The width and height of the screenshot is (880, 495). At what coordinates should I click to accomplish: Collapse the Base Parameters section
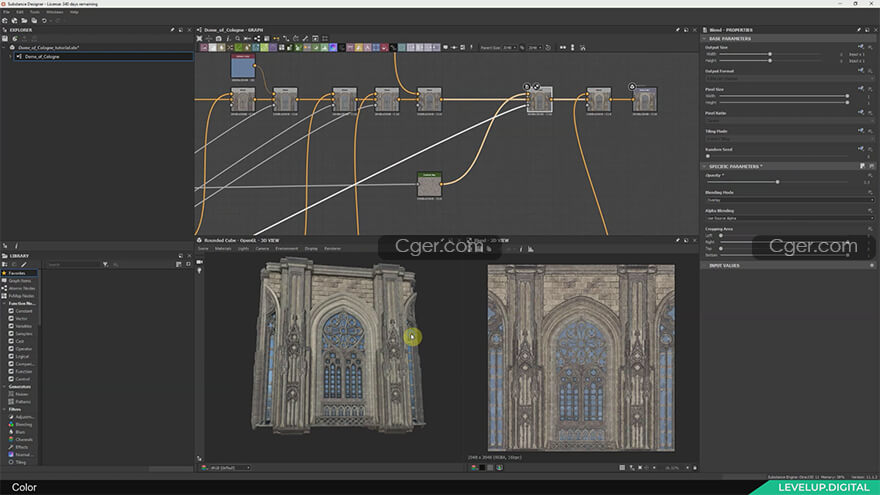pyautogui.click(x=704, y=39)
